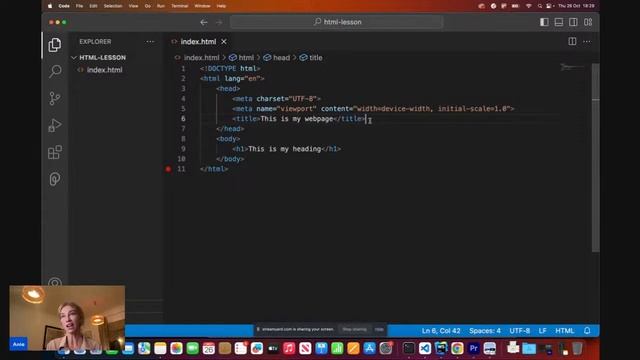Click the html-lesson command center search box
Image resolution: width=640 pixels, height=360 pixels.
337,22
